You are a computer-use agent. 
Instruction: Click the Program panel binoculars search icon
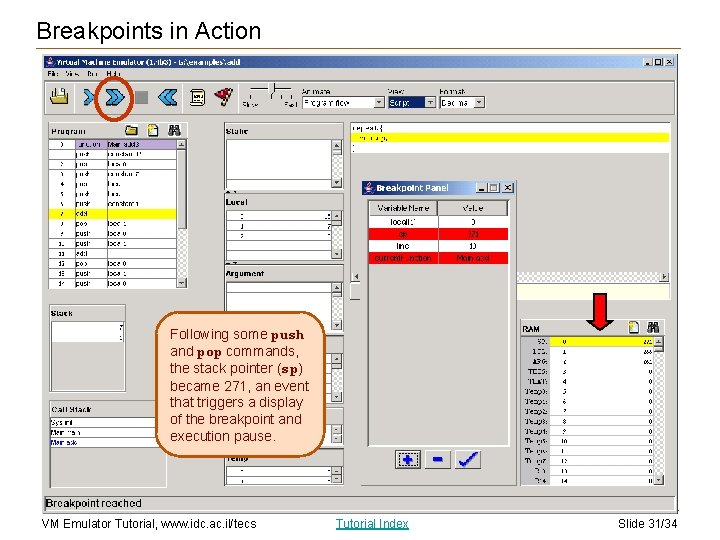pos(174,130)
